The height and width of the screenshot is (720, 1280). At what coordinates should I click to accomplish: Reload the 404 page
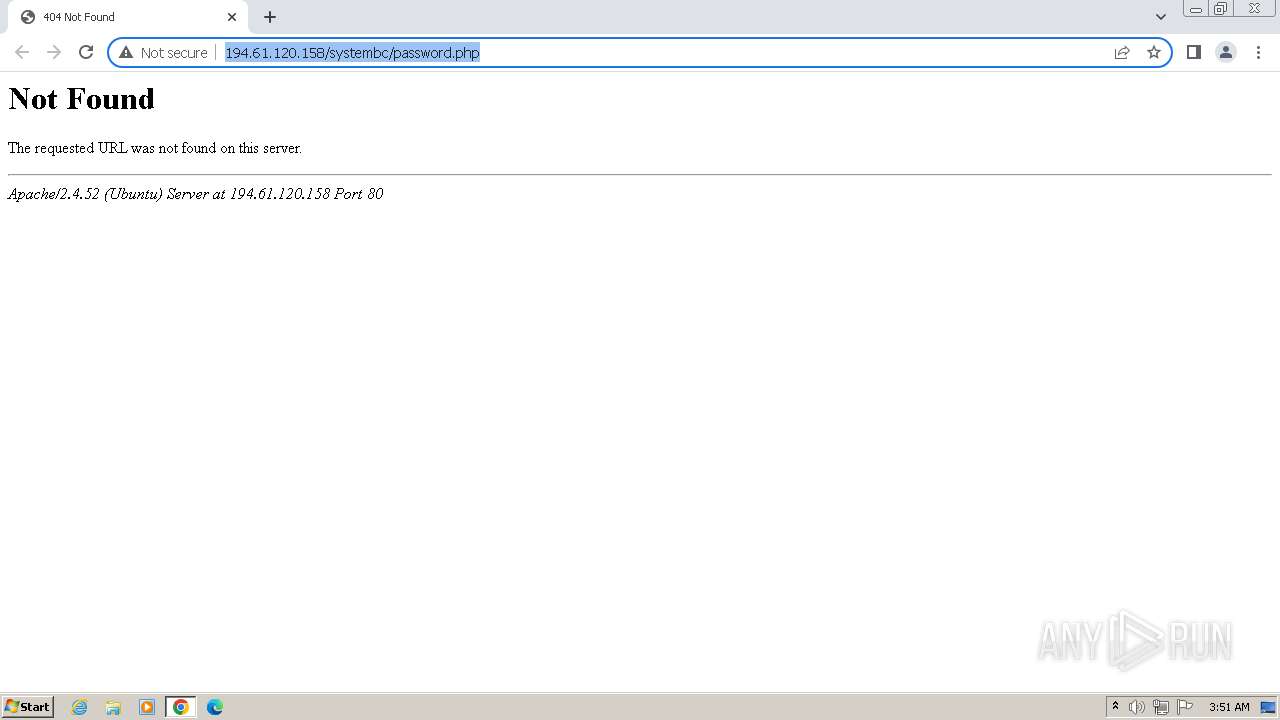[x=86, y=52]
